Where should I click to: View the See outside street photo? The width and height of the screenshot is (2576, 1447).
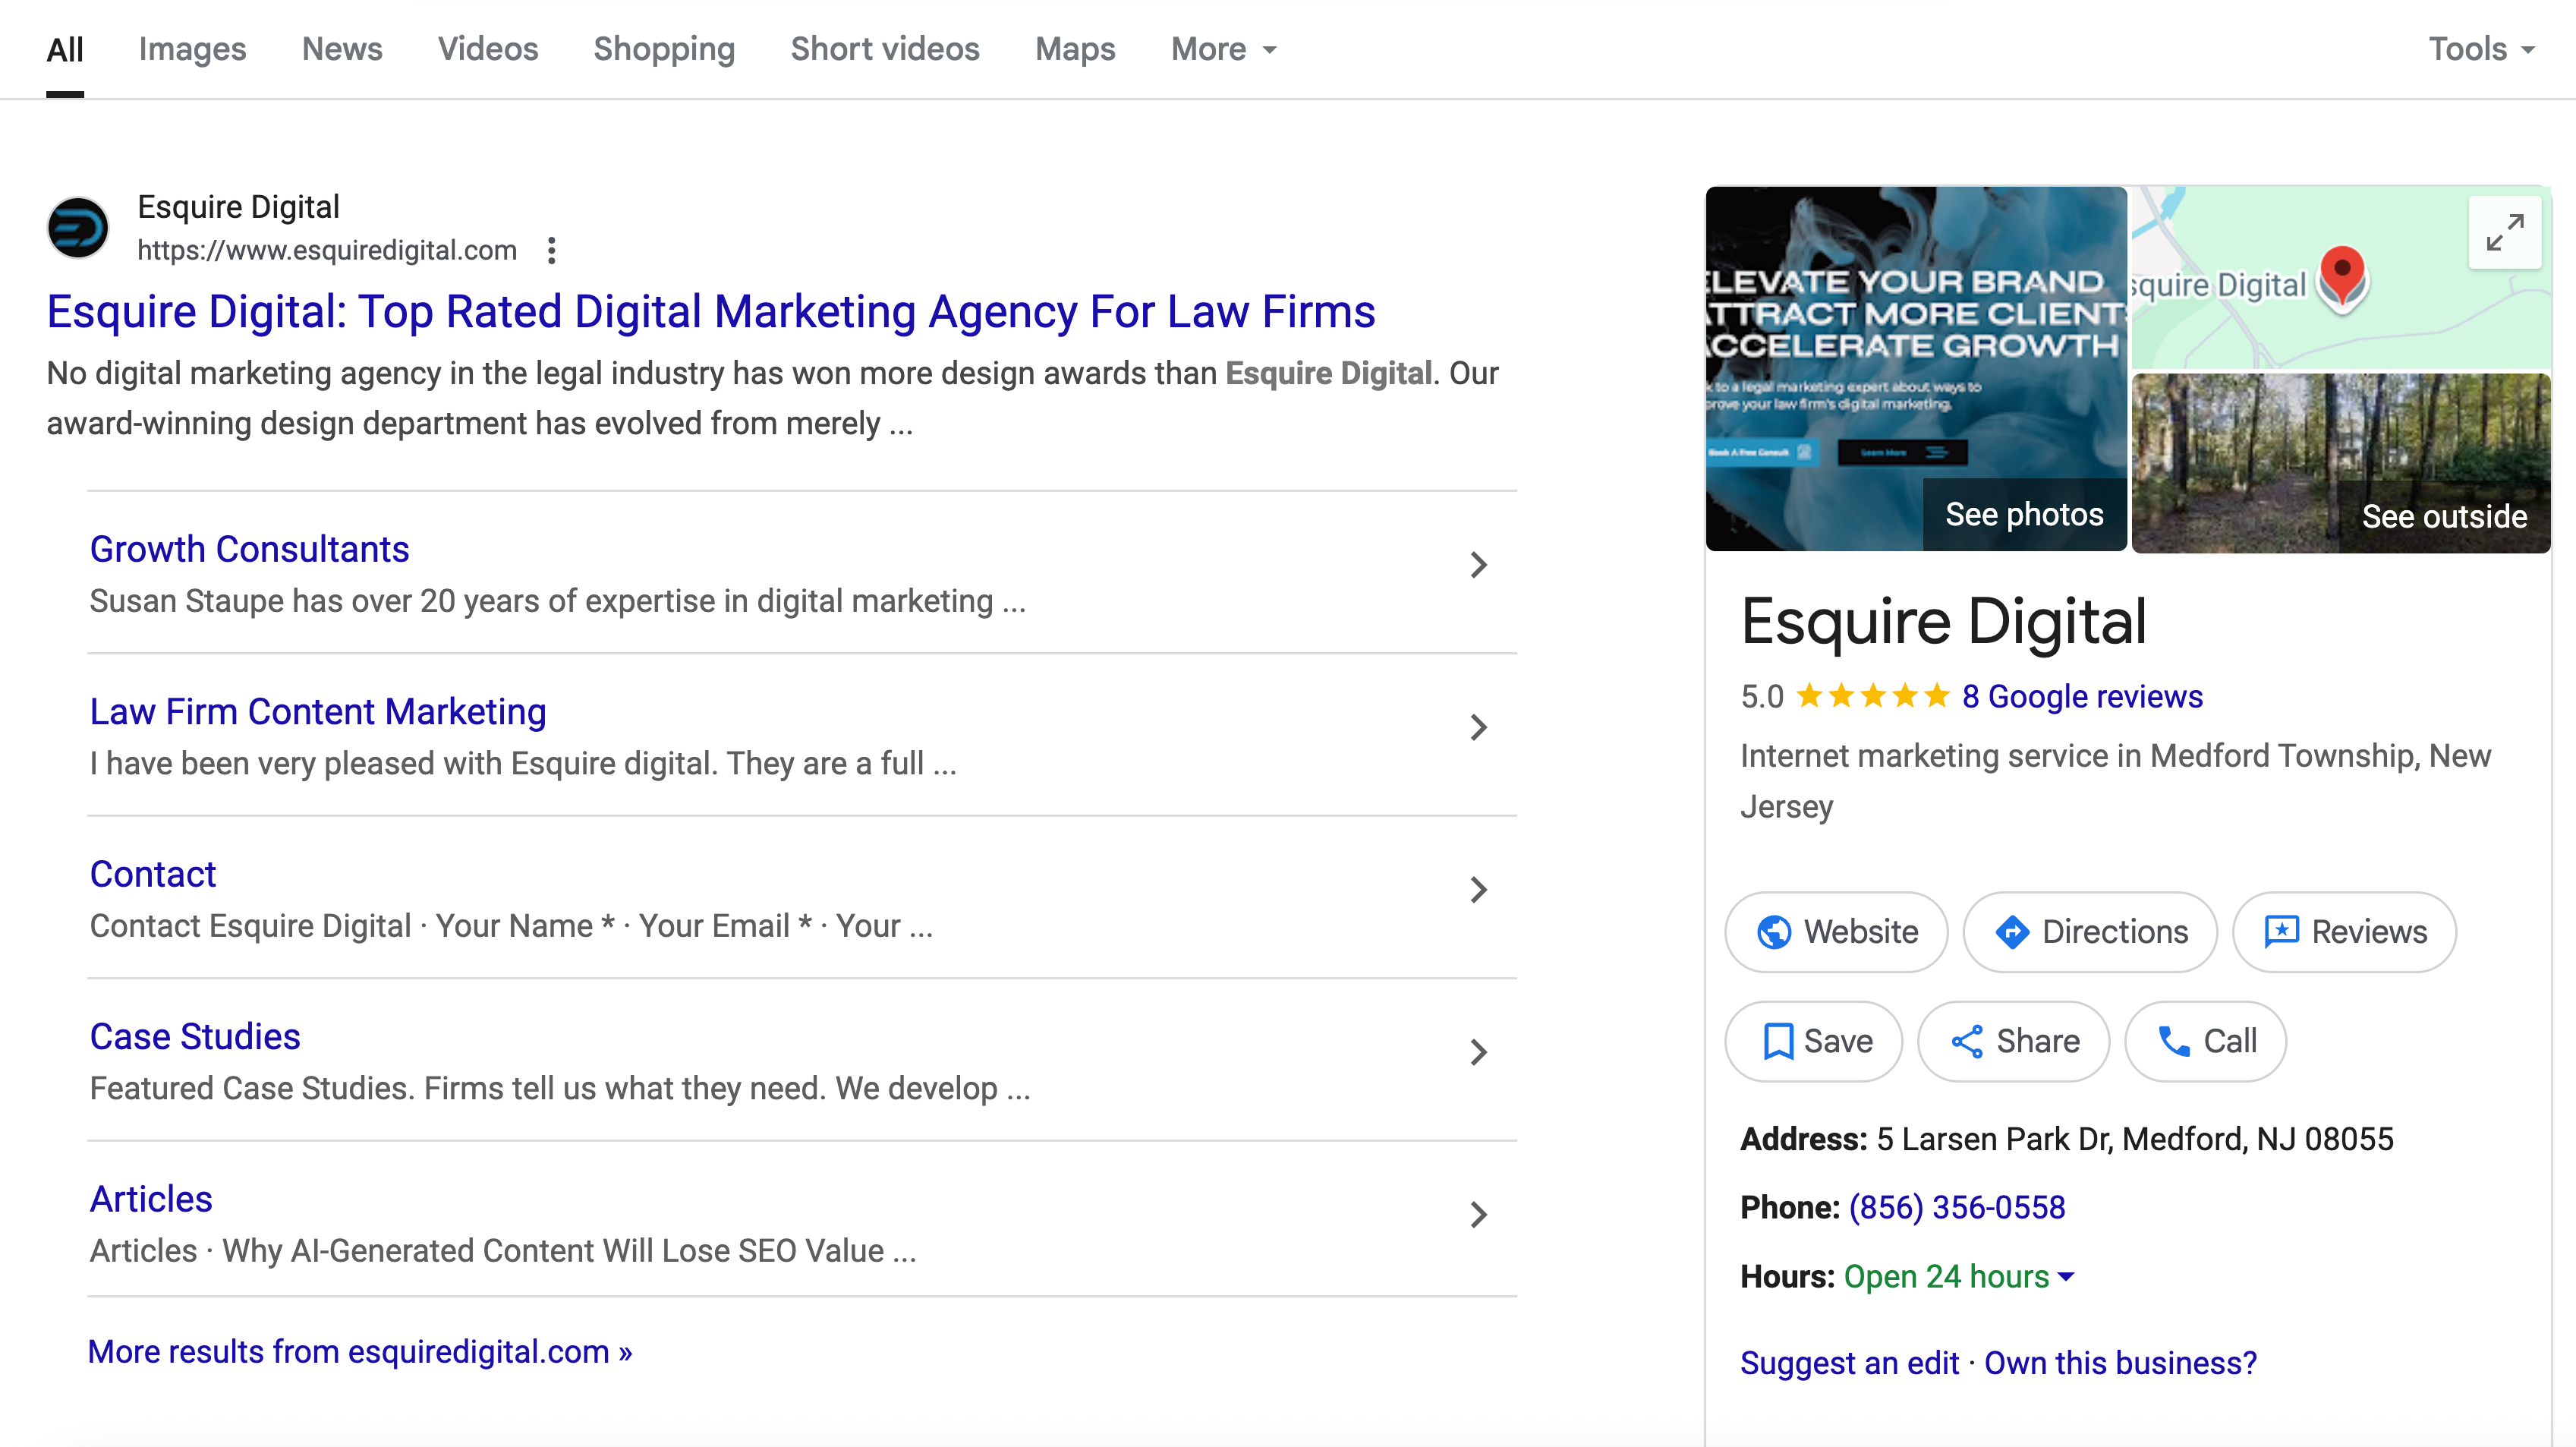pyautogui.click(x=2341, y=463)
